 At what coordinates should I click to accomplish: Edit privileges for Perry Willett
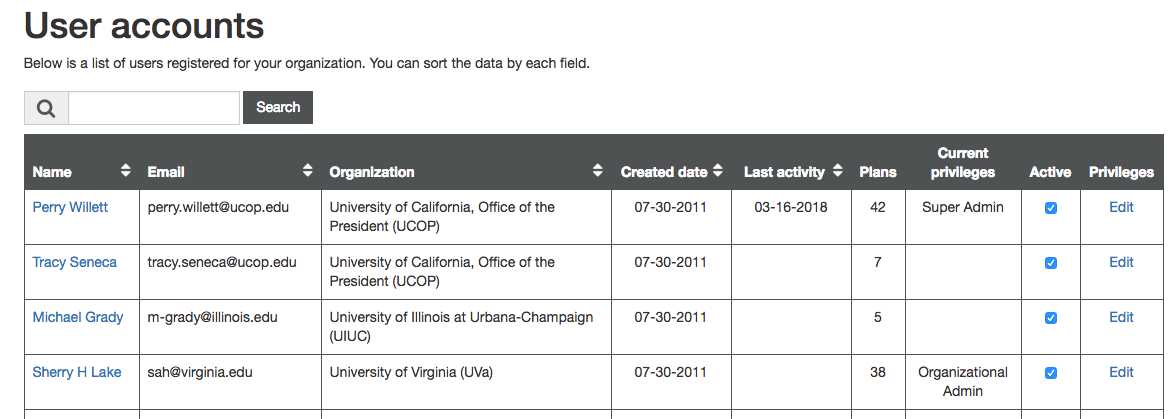pos(1121,207)
